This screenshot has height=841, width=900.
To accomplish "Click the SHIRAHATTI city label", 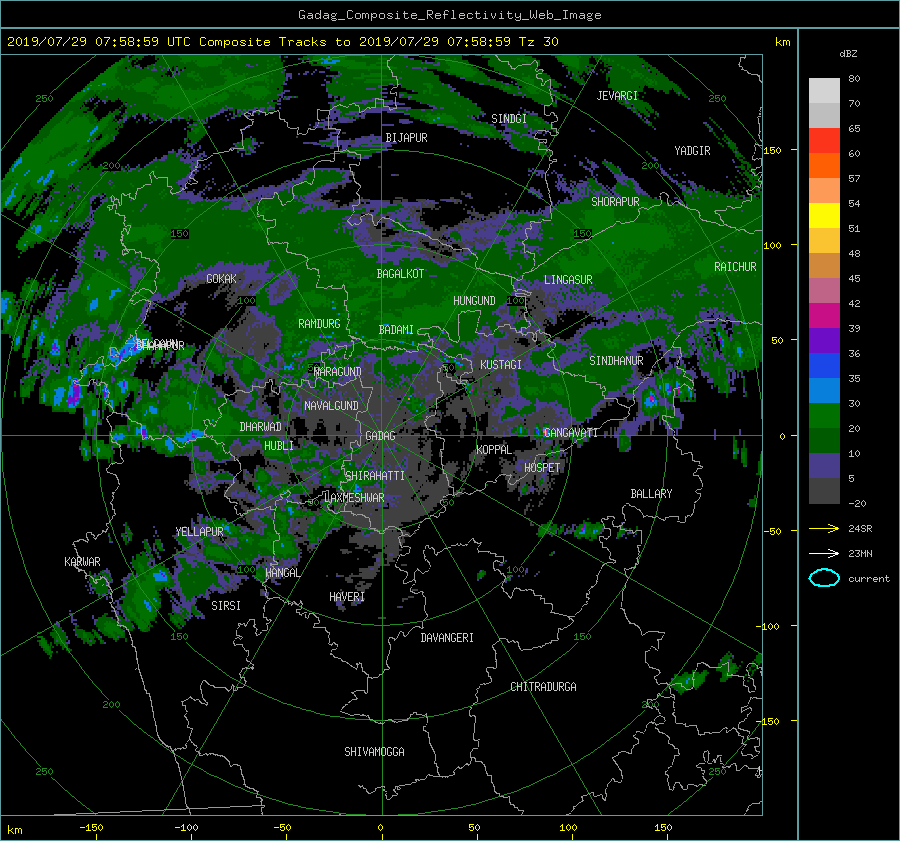I will tap(375, 476).
